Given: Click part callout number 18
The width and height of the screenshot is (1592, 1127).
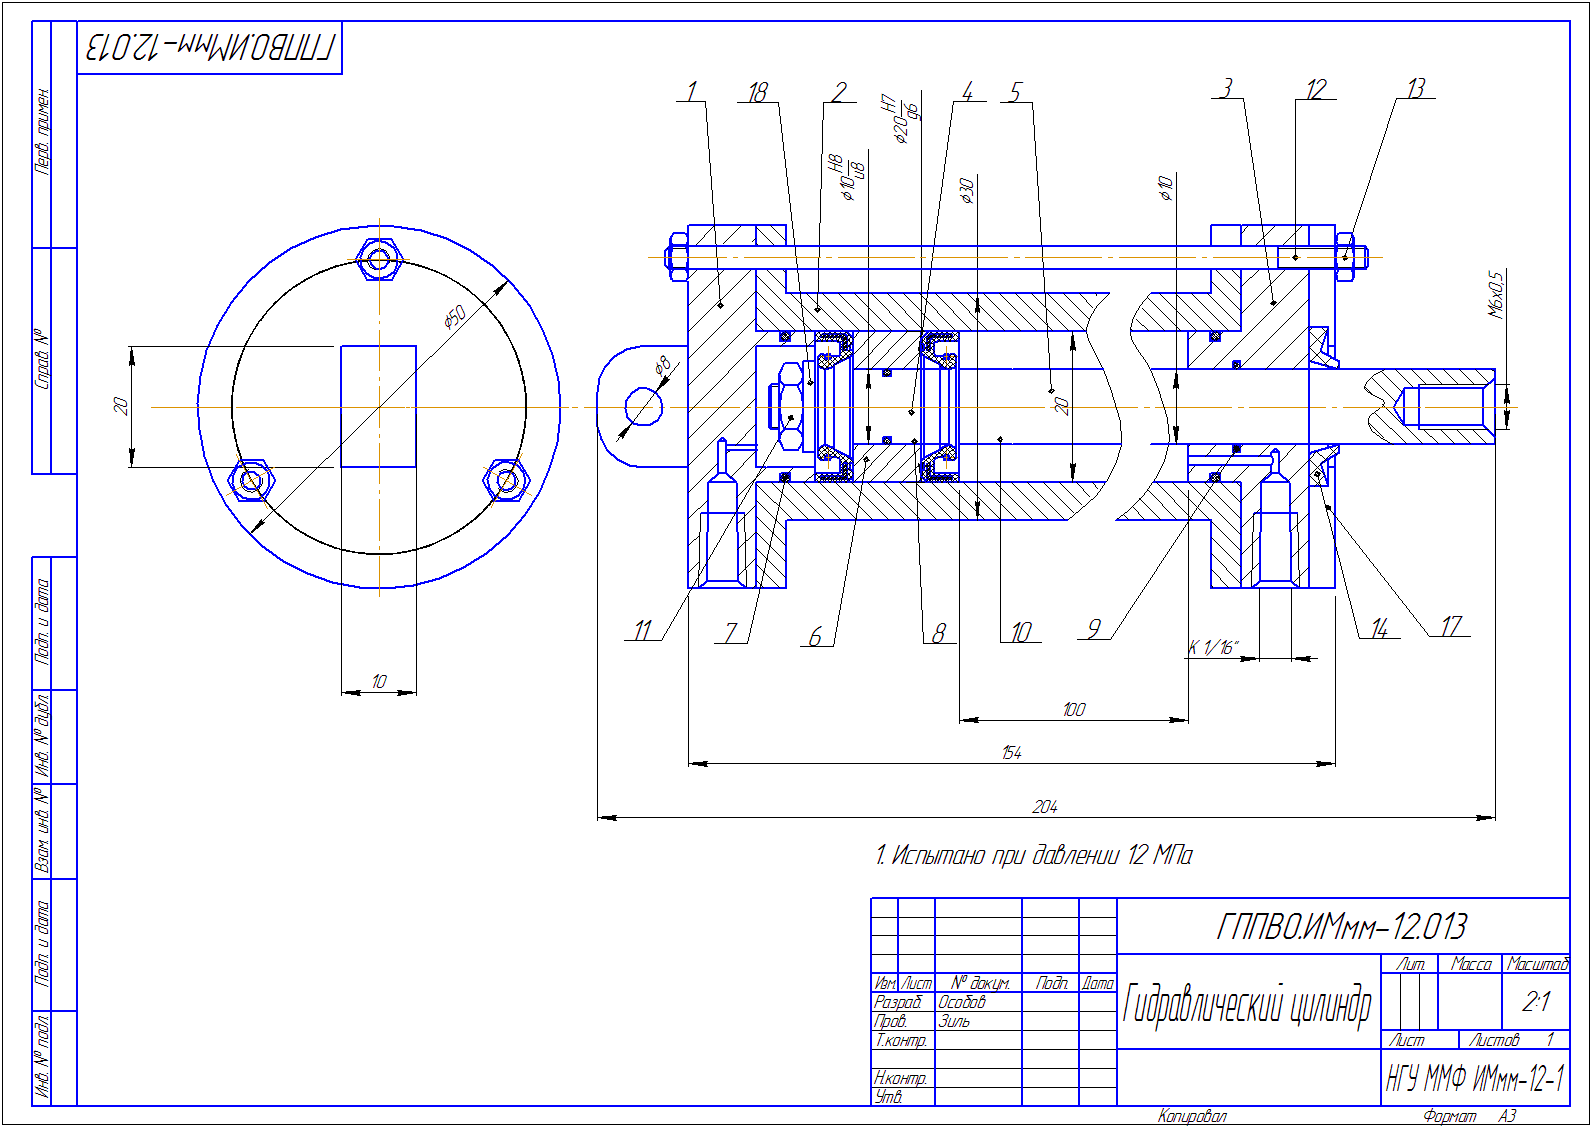Looking at the screenshot, I should (x=757, y=92).
